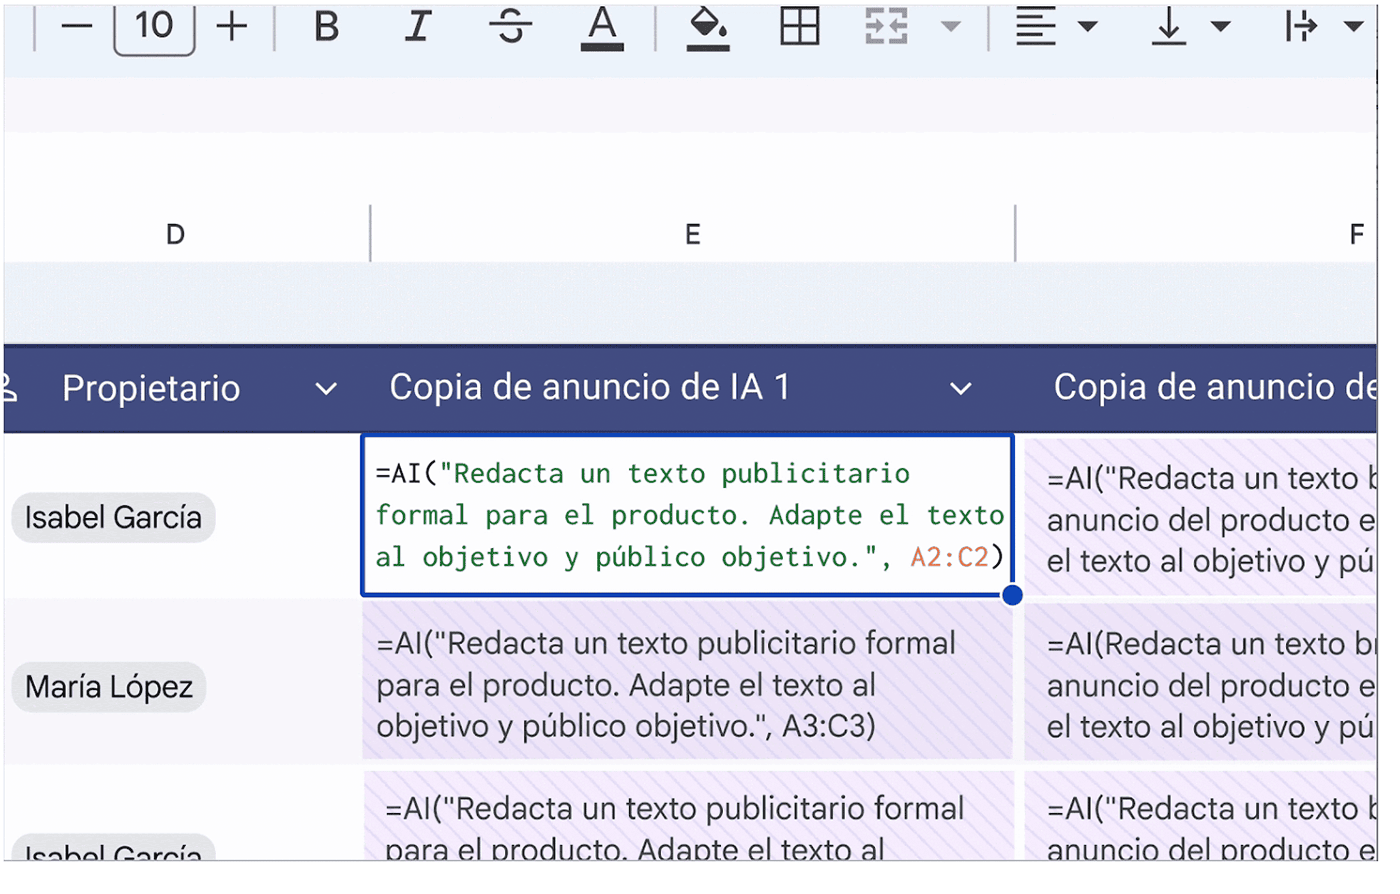Click the merge cells icon
The width and height of the screenshot is (1400, 894).
pos(886,27)
